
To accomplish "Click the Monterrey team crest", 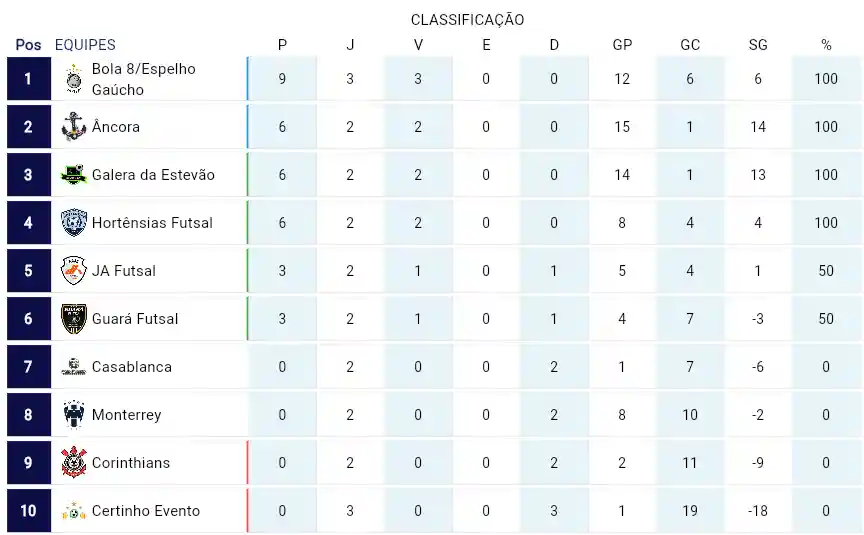I will (x=73, y=414).
